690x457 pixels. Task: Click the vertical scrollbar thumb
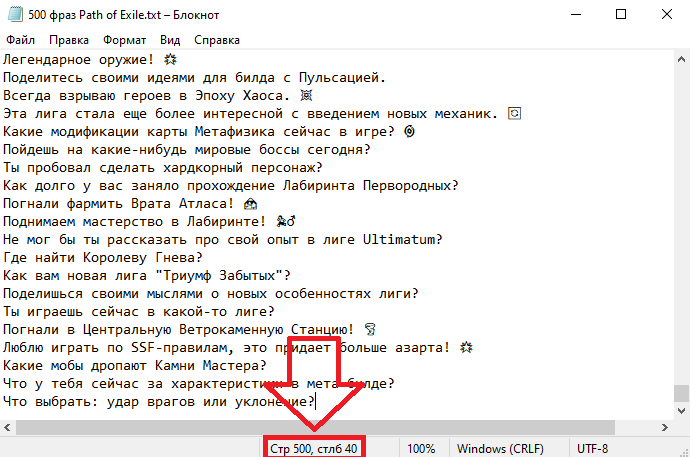pyautogui.click(x=681, y=393)
